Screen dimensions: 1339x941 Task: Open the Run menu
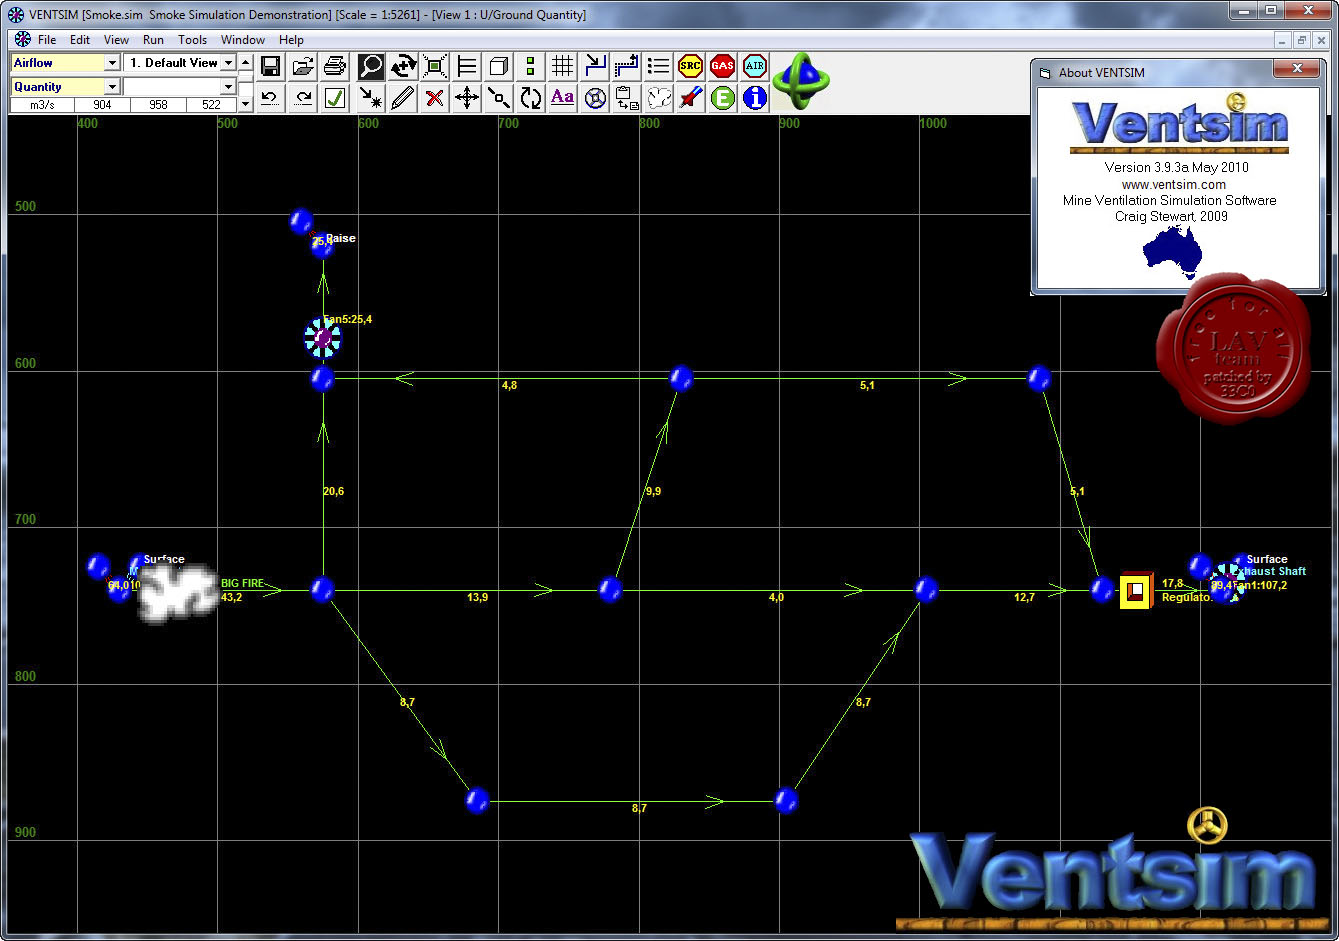pos(153,40)
